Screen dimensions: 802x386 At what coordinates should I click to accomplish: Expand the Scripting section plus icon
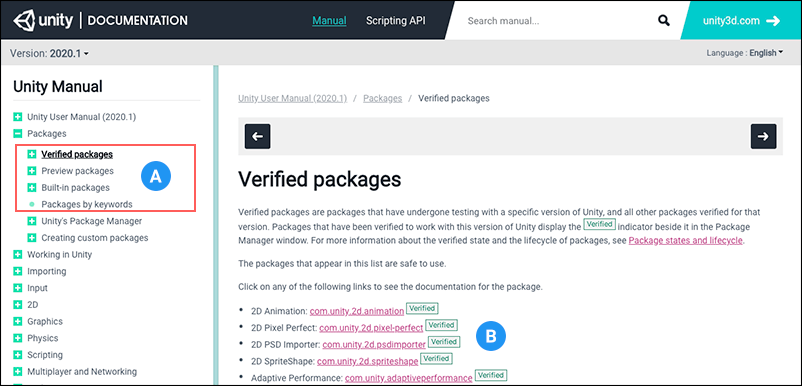18,355
